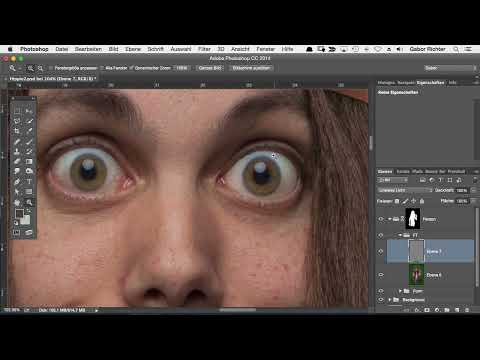Image resolution: width=480 pixels, height=360 pixels.
Task: Open the Filter menu
Action: [x=204, y=49]
